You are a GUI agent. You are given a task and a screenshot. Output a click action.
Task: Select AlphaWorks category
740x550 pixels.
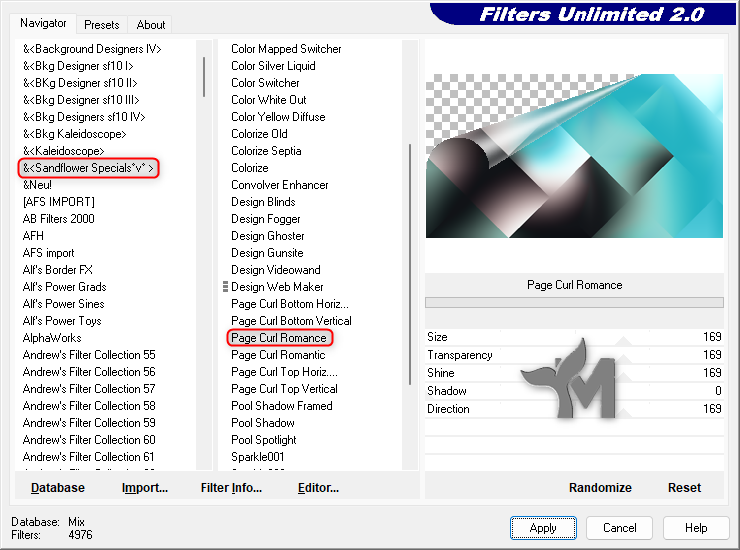52,338
